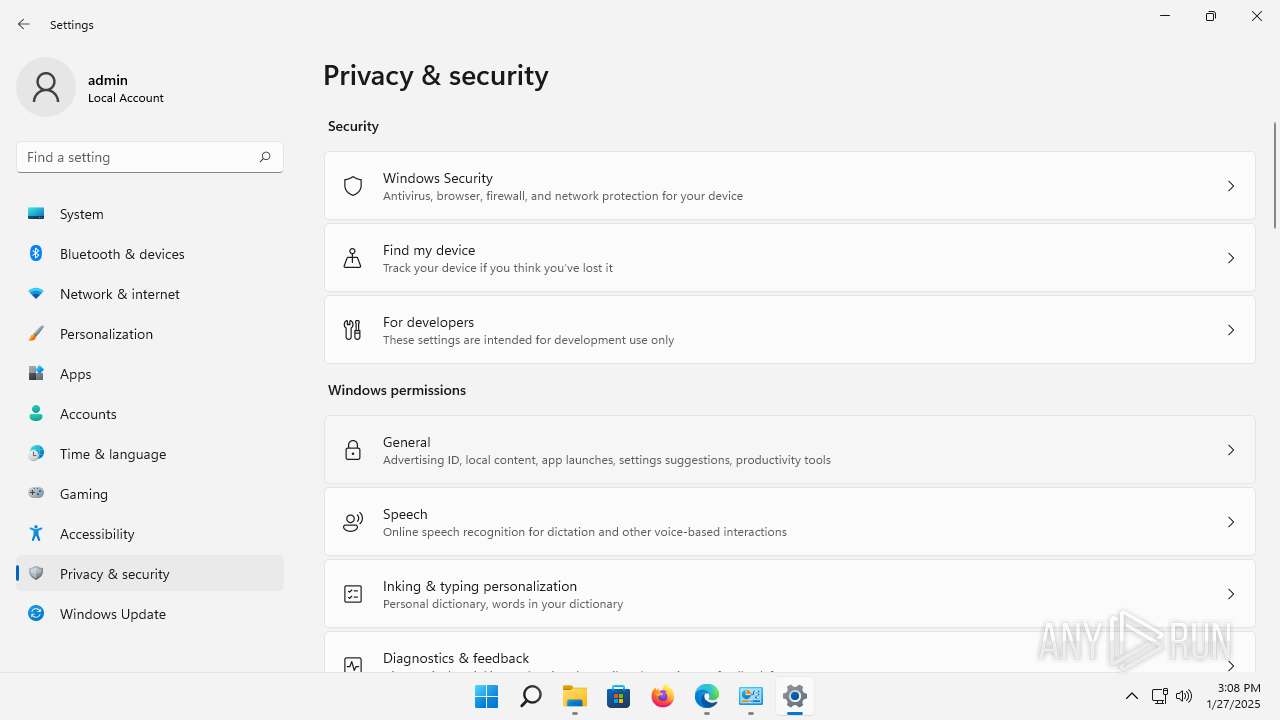Image resolution: width=1280 pixels, height=720 pixels.
Task: Click the For developers tools icon
Action: tap(353, 330)
